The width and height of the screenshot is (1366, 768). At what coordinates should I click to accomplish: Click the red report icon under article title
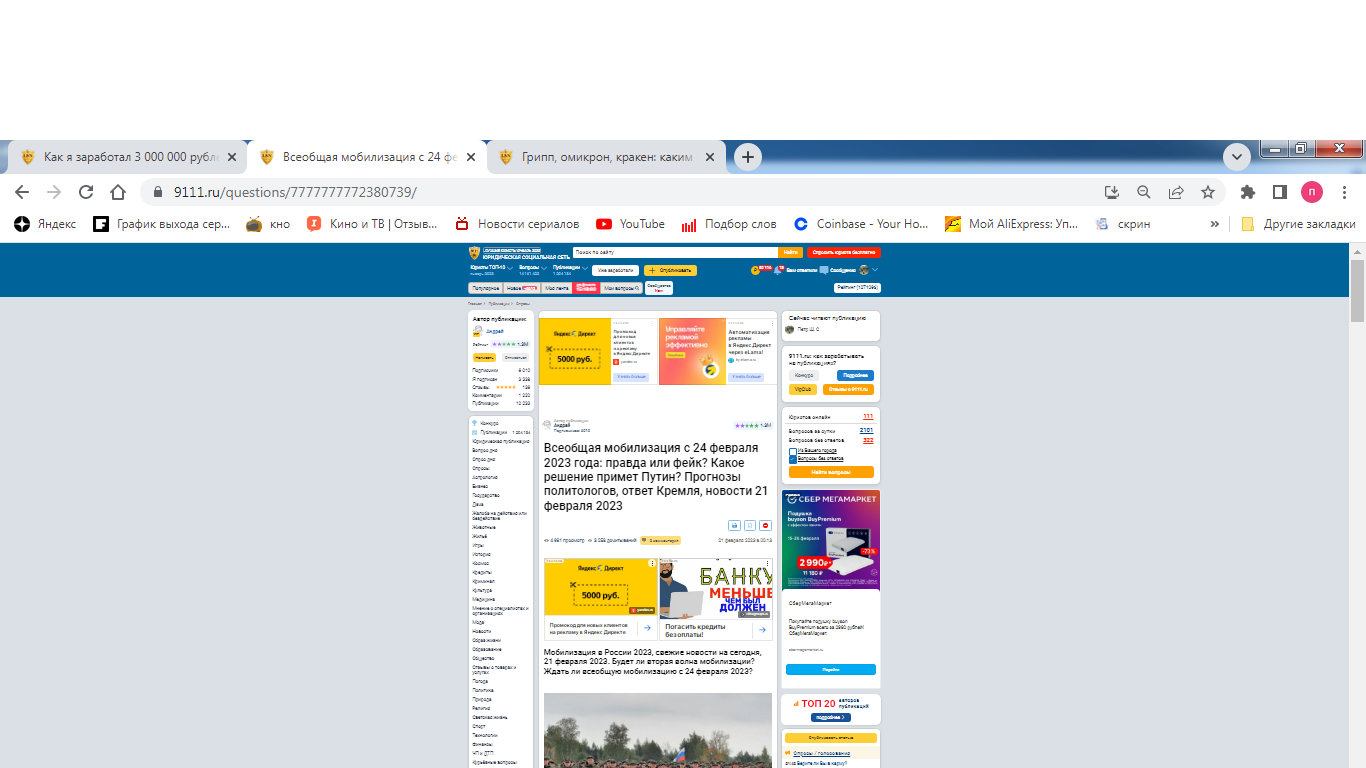click(x=766, y=525)
